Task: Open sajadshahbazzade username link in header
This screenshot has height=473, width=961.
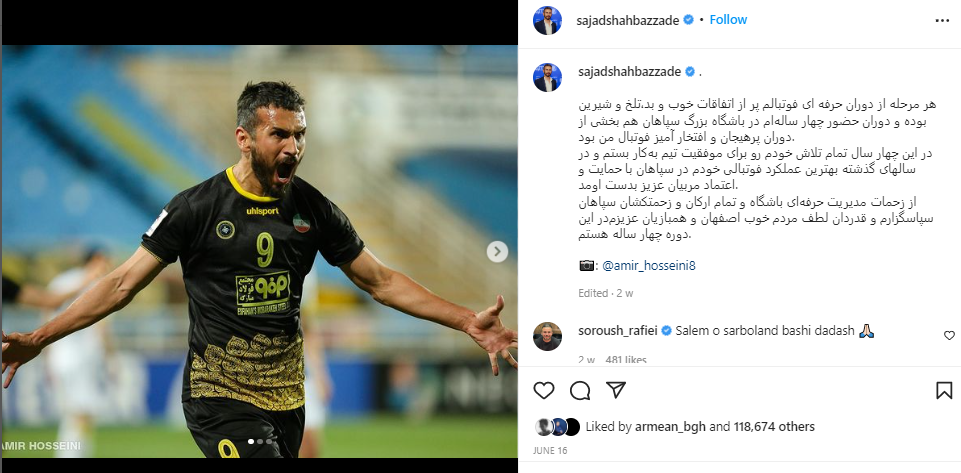Action: [x=628, y=20]
